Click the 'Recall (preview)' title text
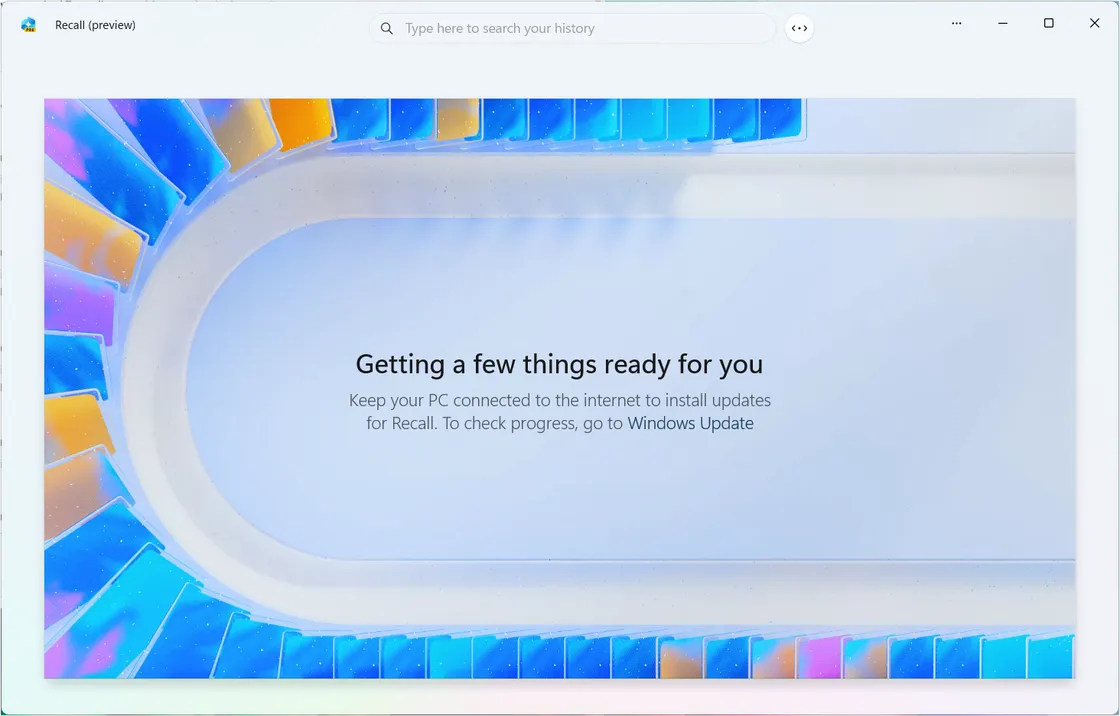Viewport: 1120px width, 716px height. pyautogui.click(x=95, y=24)
